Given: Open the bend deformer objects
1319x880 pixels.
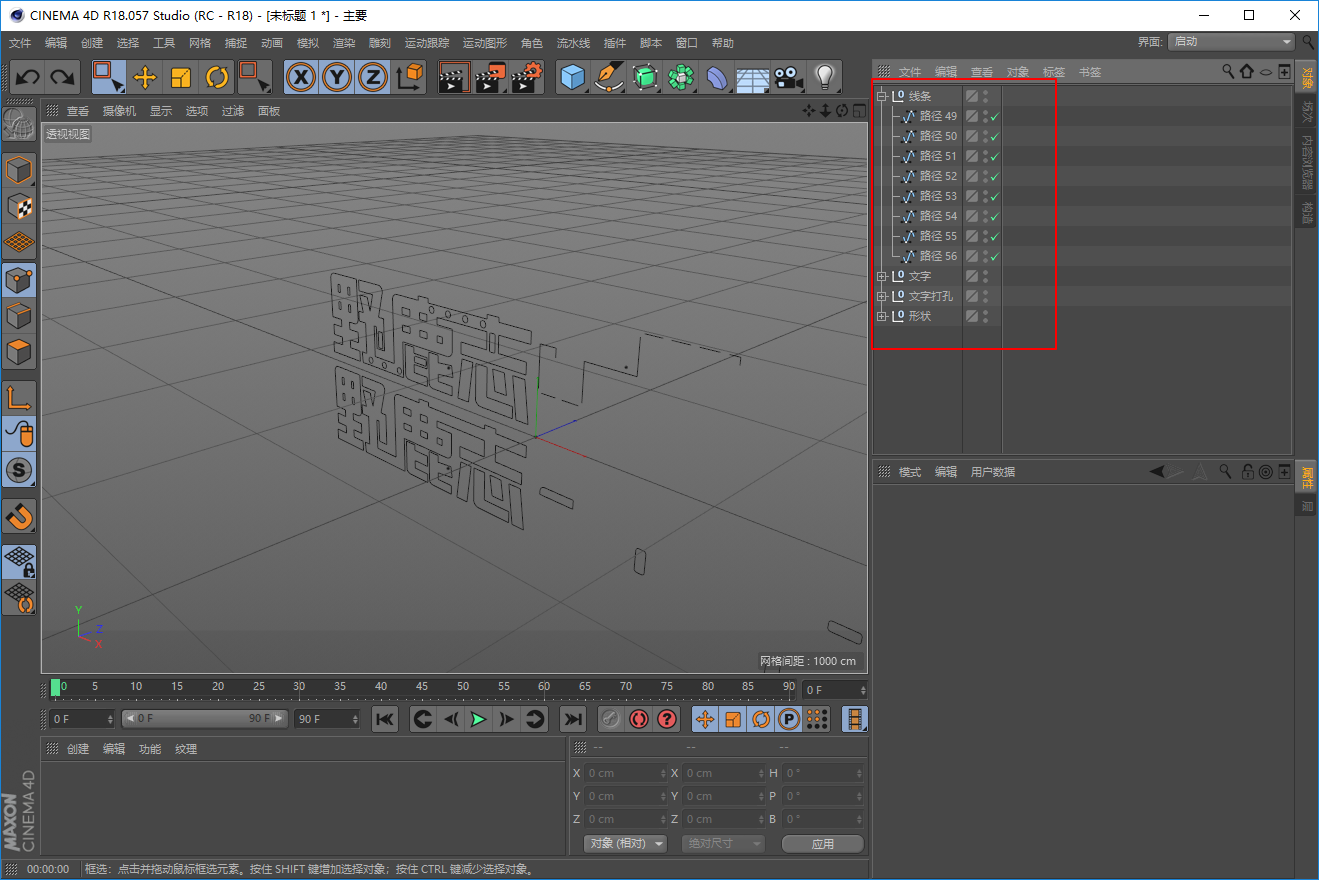Looking at the screenshot, I should (717, 77).
